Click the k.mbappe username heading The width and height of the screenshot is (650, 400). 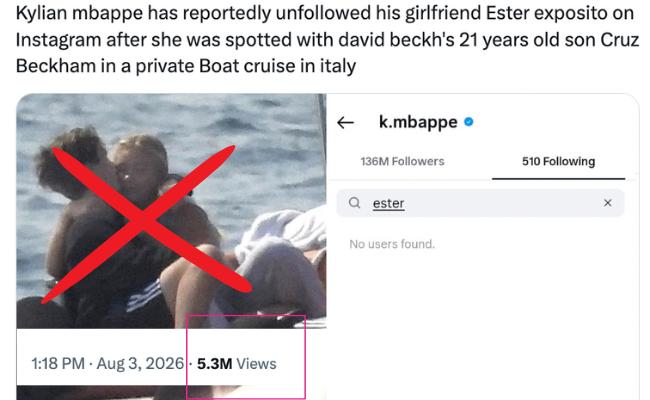(x=418, y=122)
